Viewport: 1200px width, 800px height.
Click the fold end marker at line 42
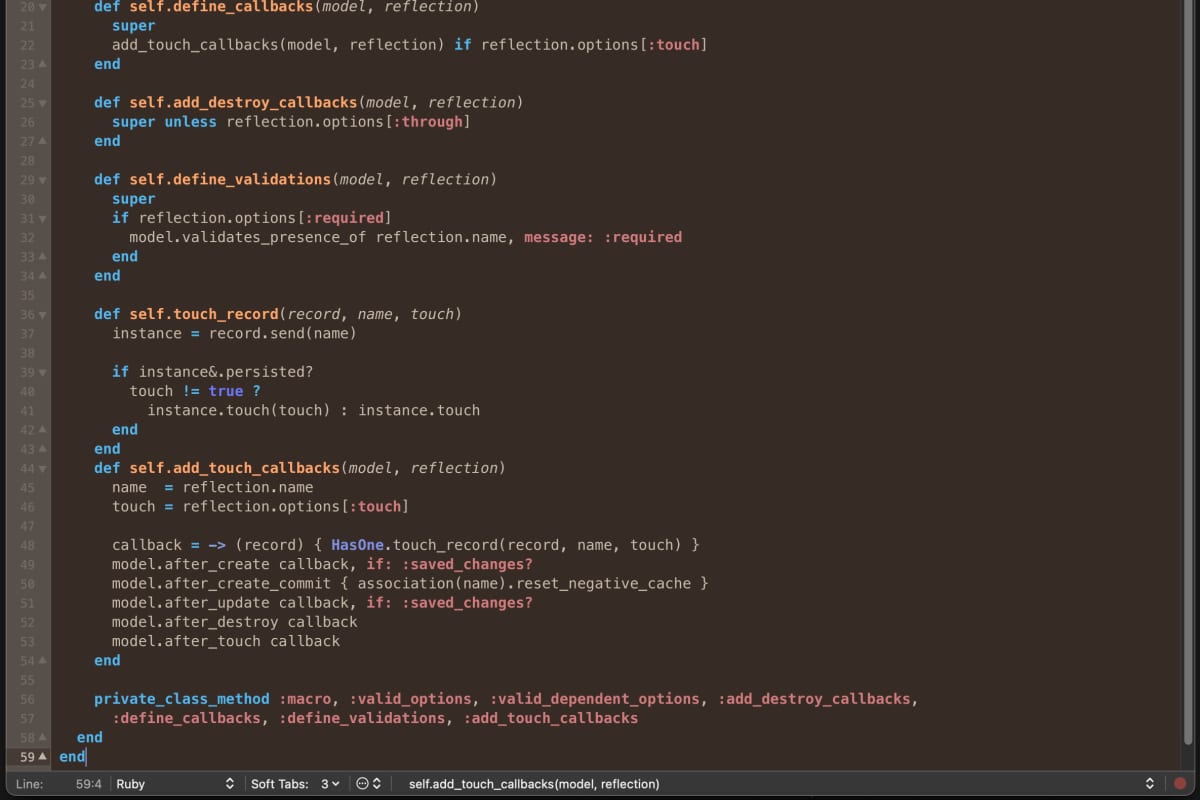coord(42,429)
